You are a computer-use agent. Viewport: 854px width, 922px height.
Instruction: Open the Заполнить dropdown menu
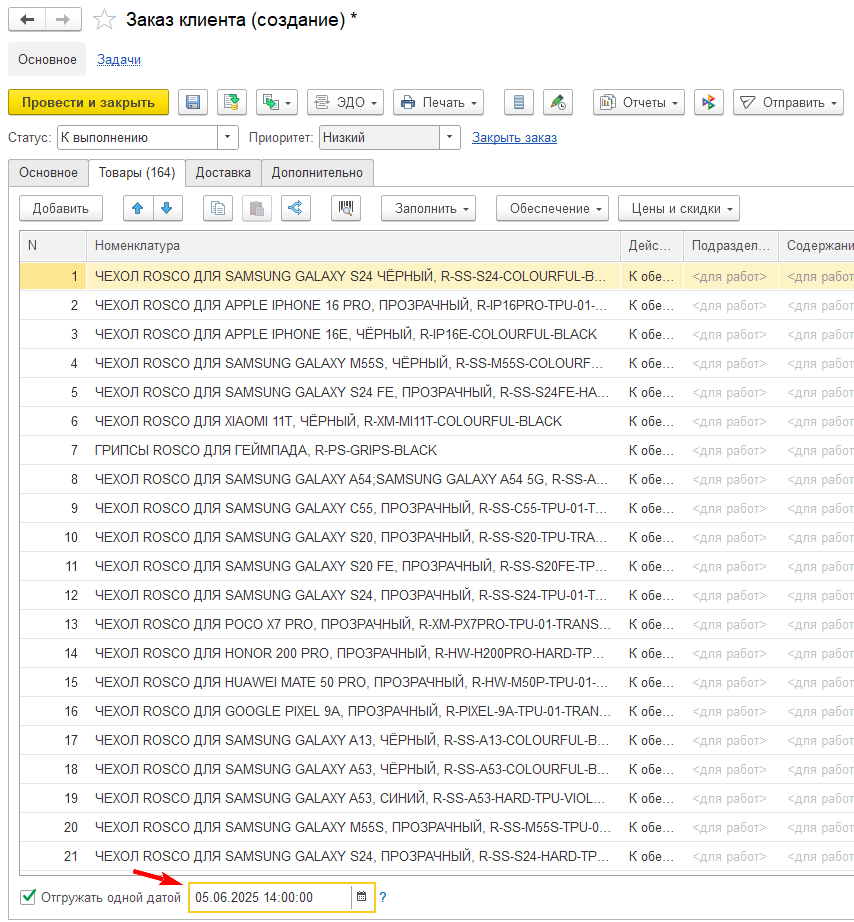[428, 208]
